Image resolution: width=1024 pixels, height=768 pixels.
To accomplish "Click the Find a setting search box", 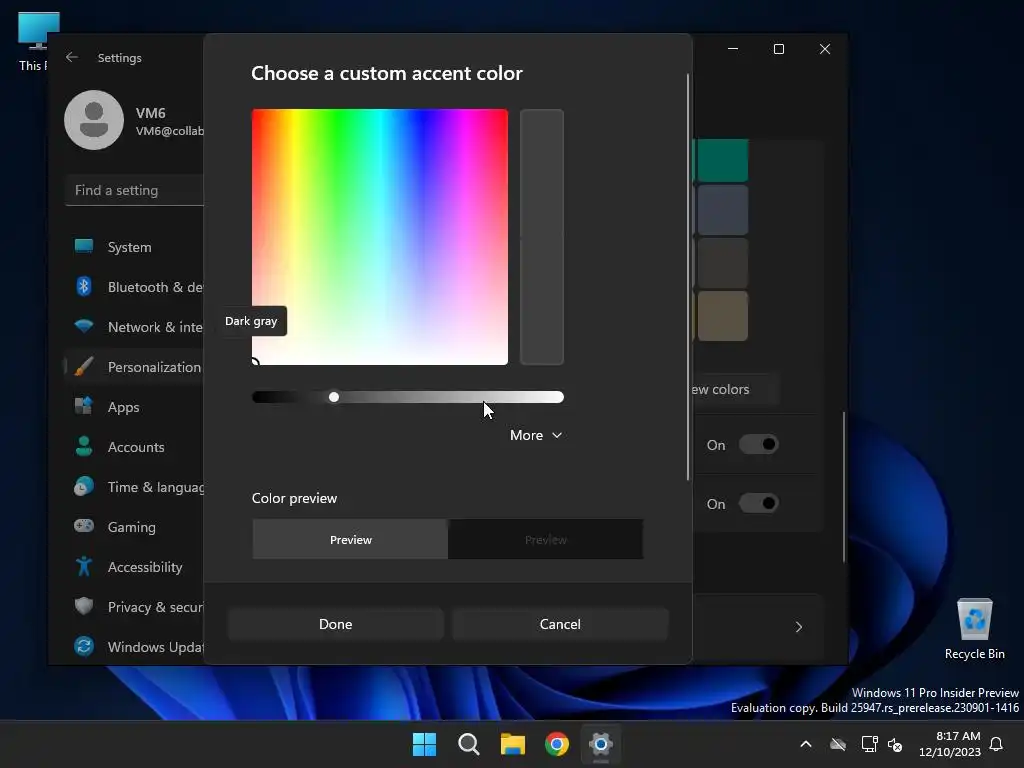I will click(135, 190).
